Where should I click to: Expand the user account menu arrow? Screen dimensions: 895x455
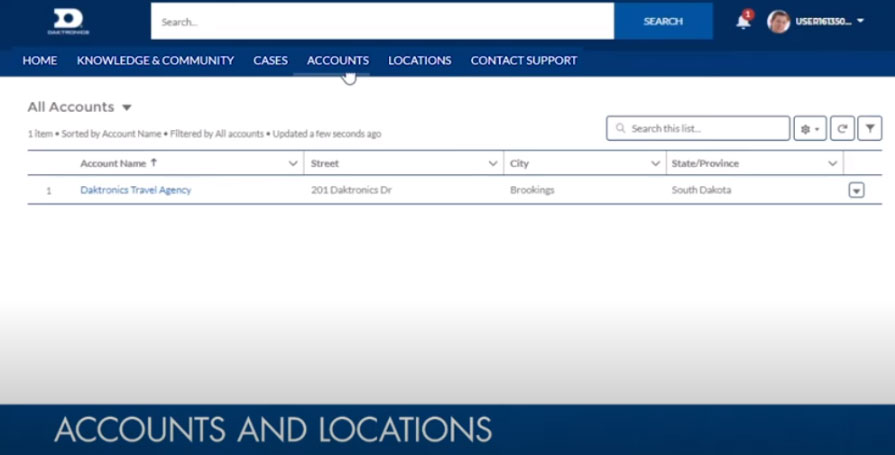tap(861, 21)
